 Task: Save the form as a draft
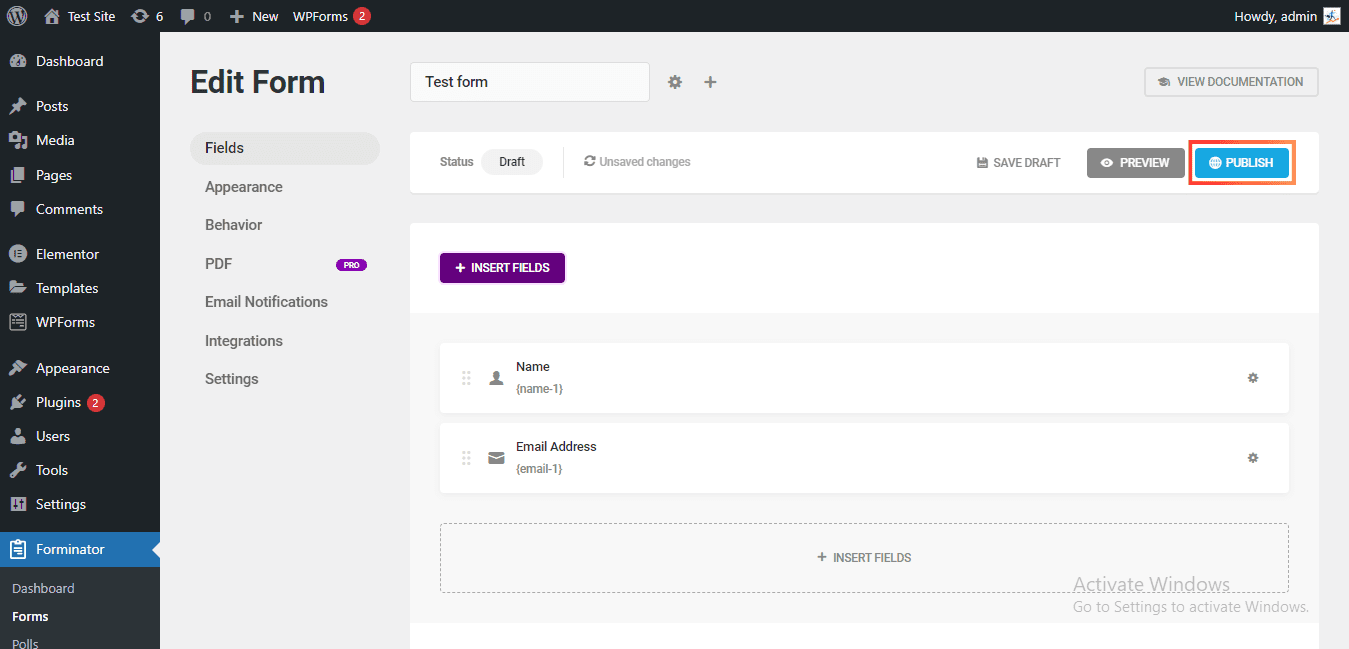tap(1016, 161)
